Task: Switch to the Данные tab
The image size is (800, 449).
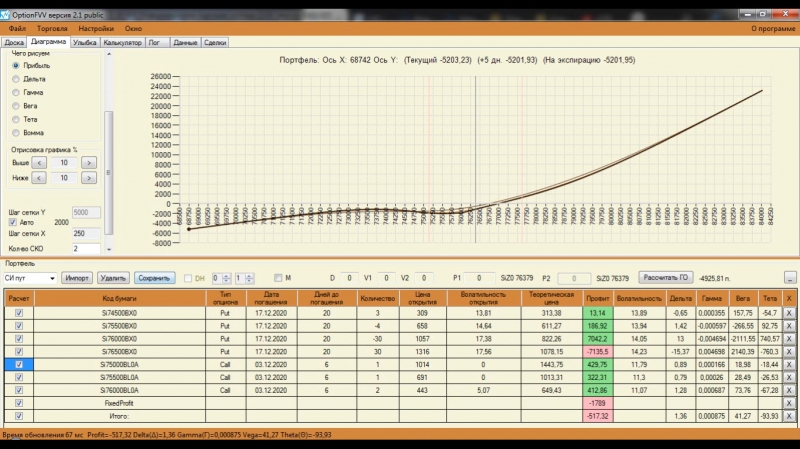Action: 185,43
